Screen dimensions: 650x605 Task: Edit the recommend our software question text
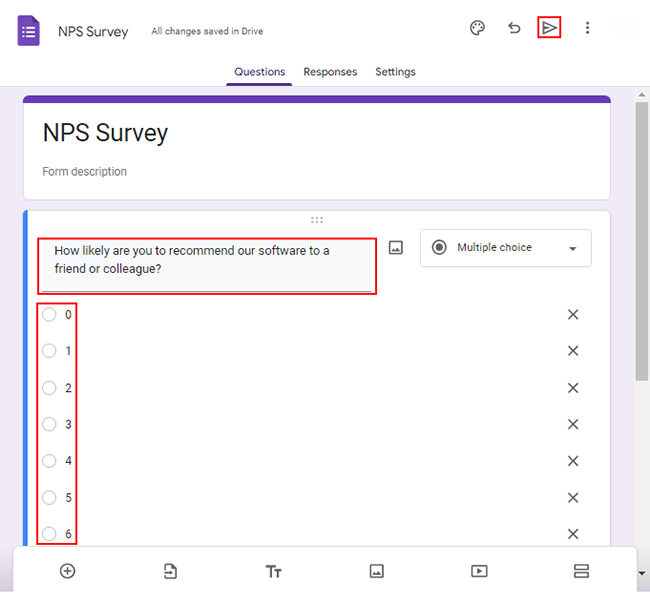click(206, 260)
